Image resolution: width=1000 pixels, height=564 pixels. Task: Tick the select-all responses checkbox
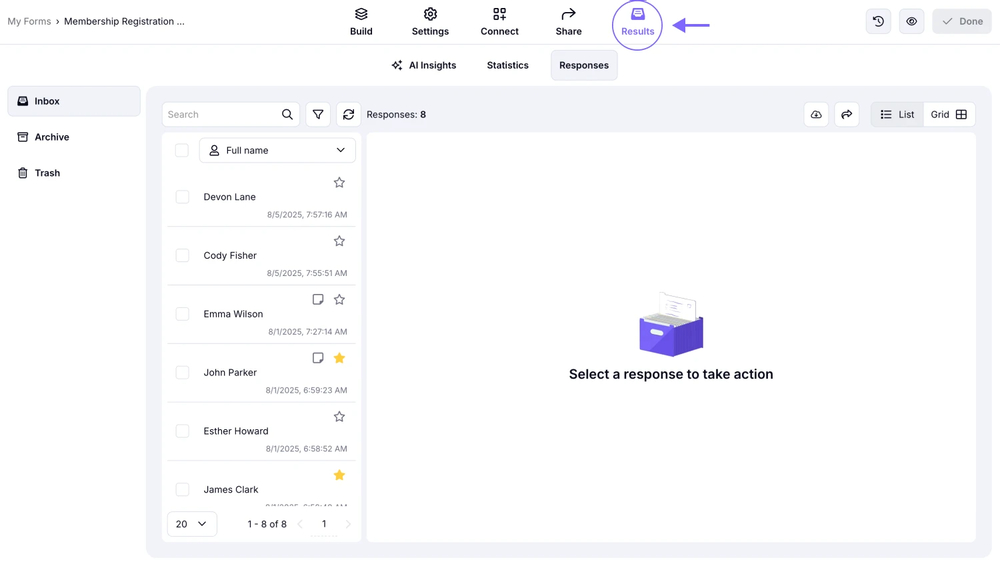[182, 150]
